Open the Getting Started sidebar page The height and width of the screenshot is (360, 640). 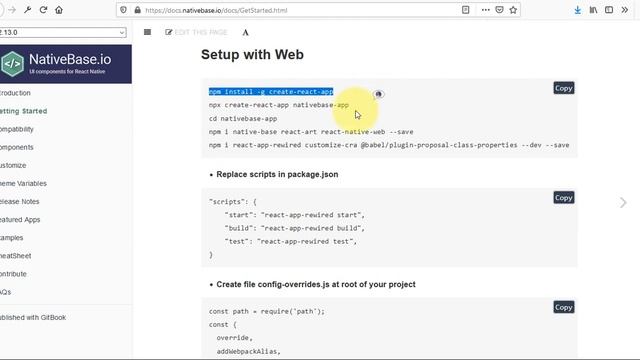[23, 111]
